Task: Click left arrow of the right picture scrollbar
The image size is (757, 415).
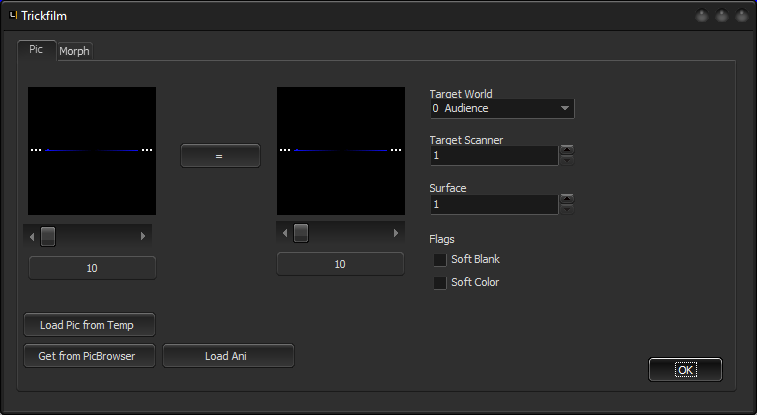Action: 286,233
